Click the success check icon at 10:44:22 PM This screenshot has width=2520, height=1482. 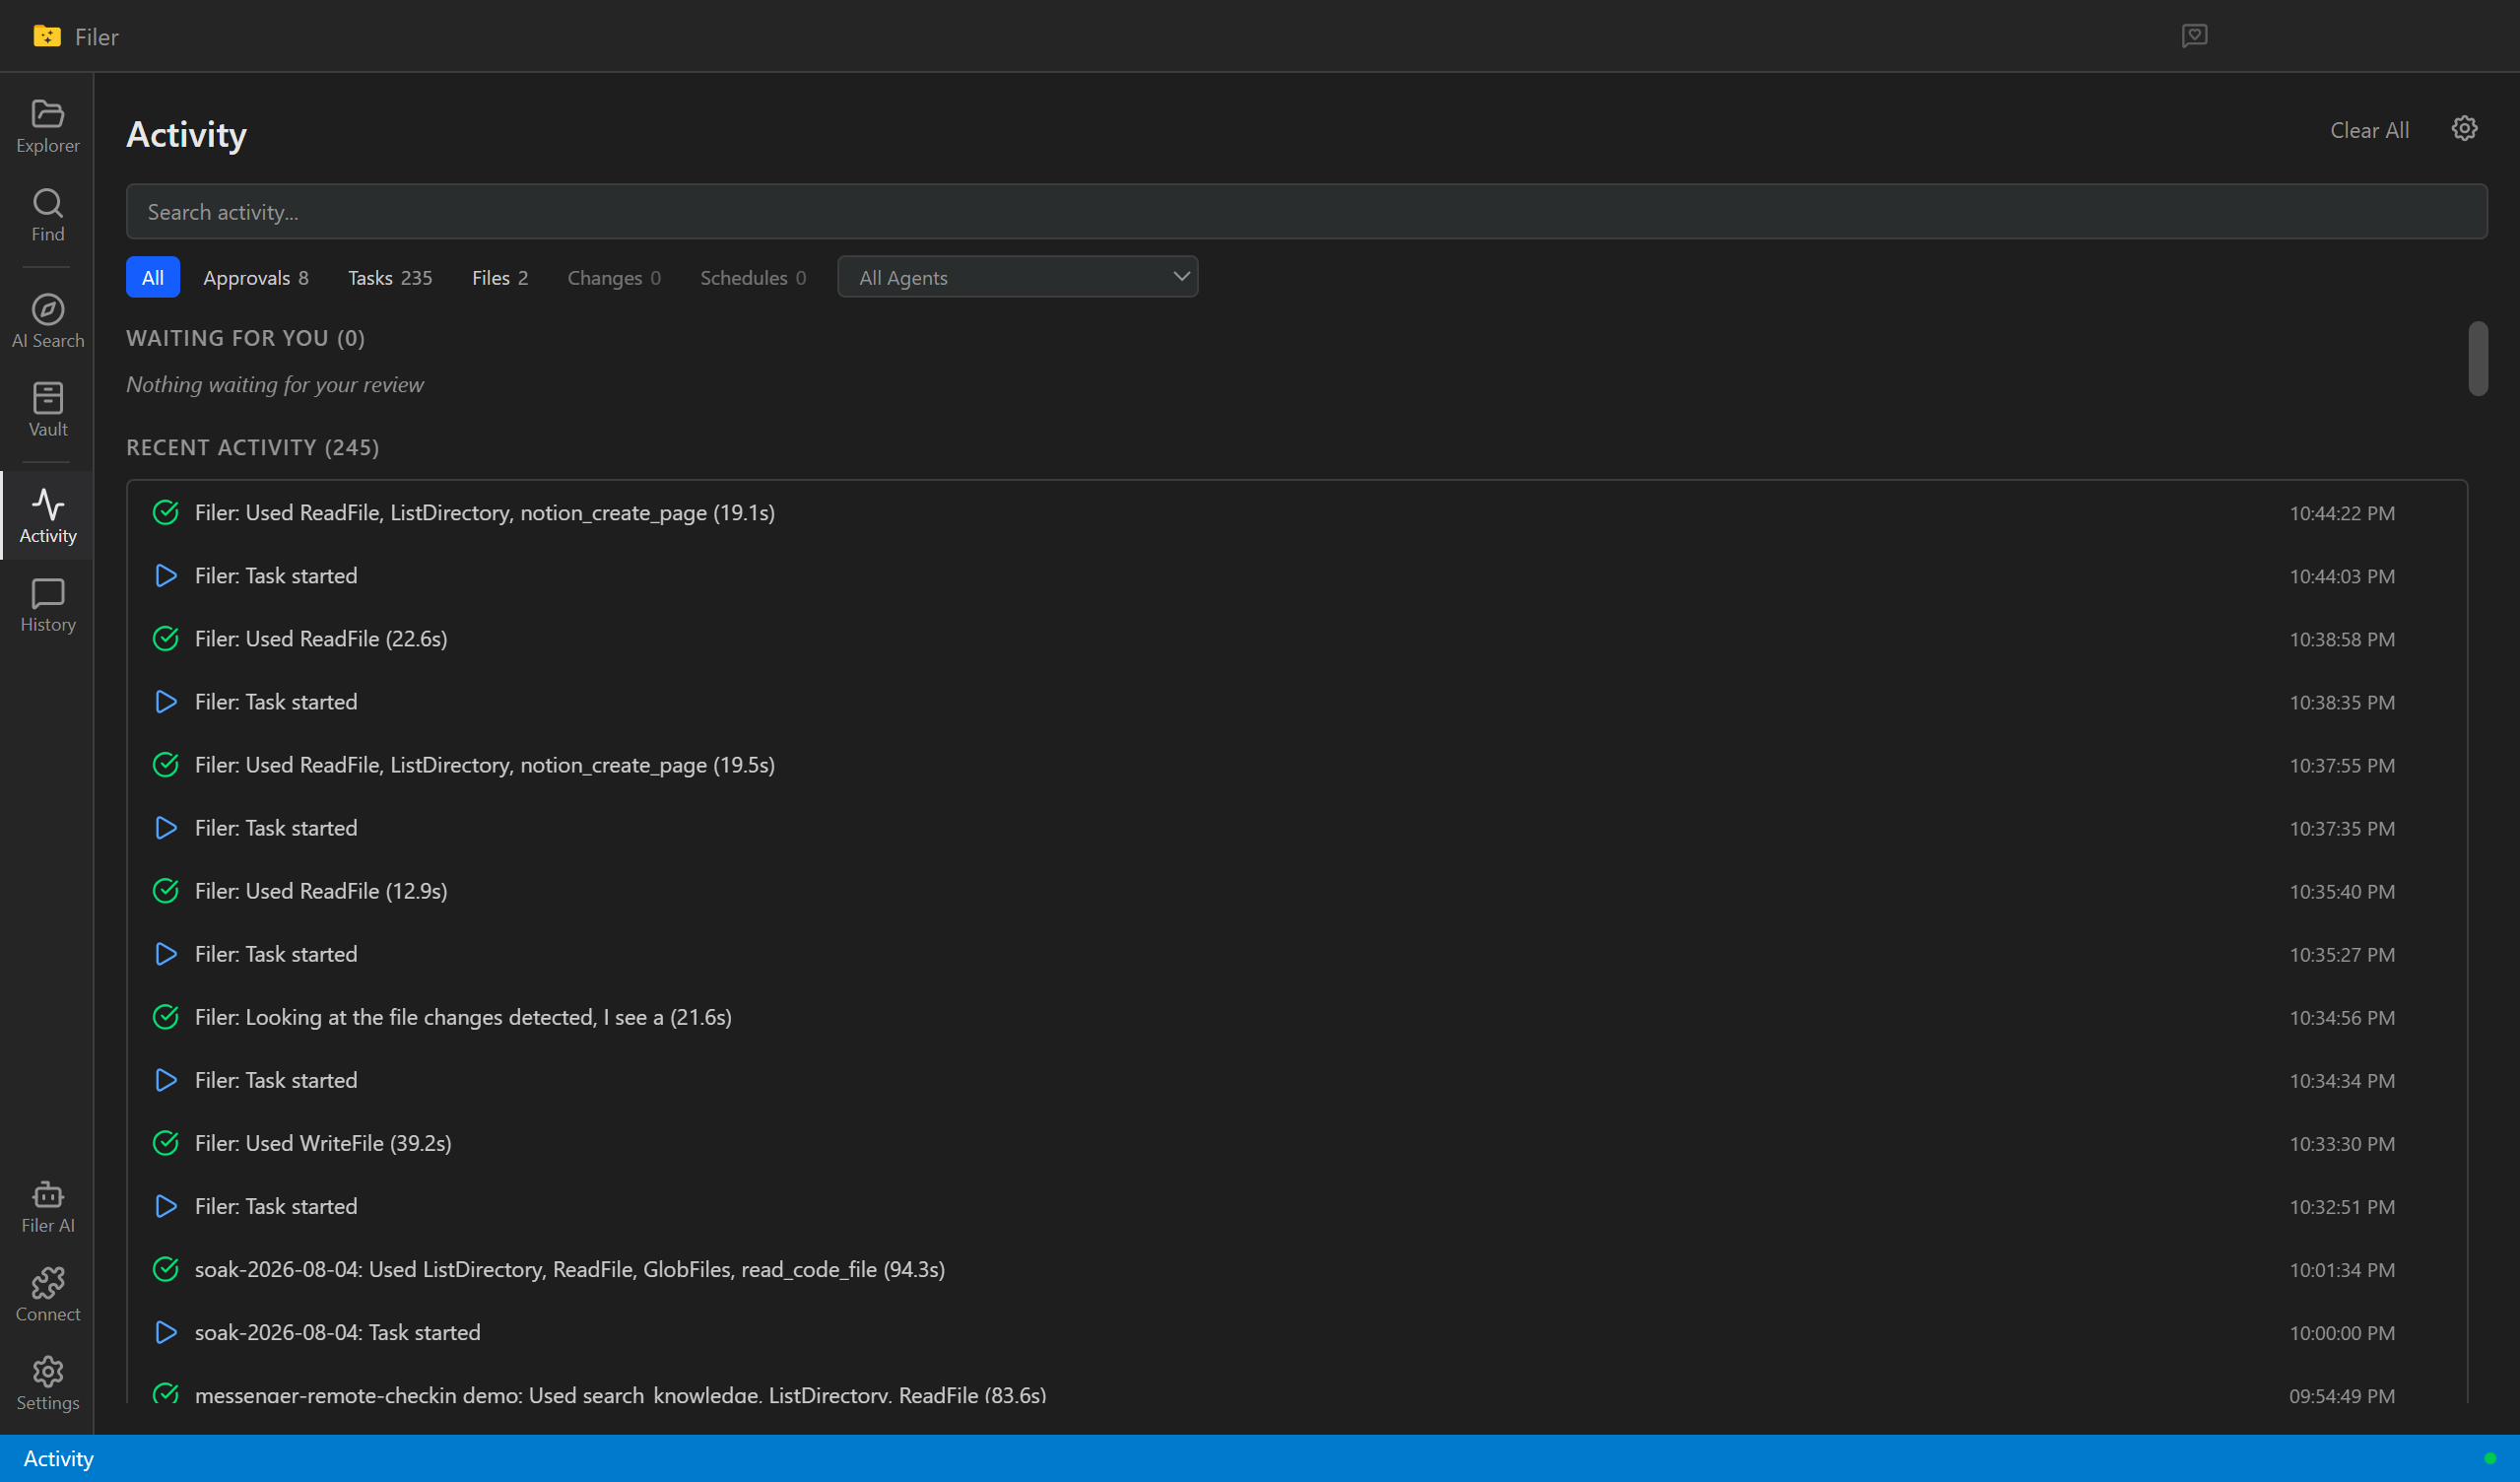coord(166,513)
